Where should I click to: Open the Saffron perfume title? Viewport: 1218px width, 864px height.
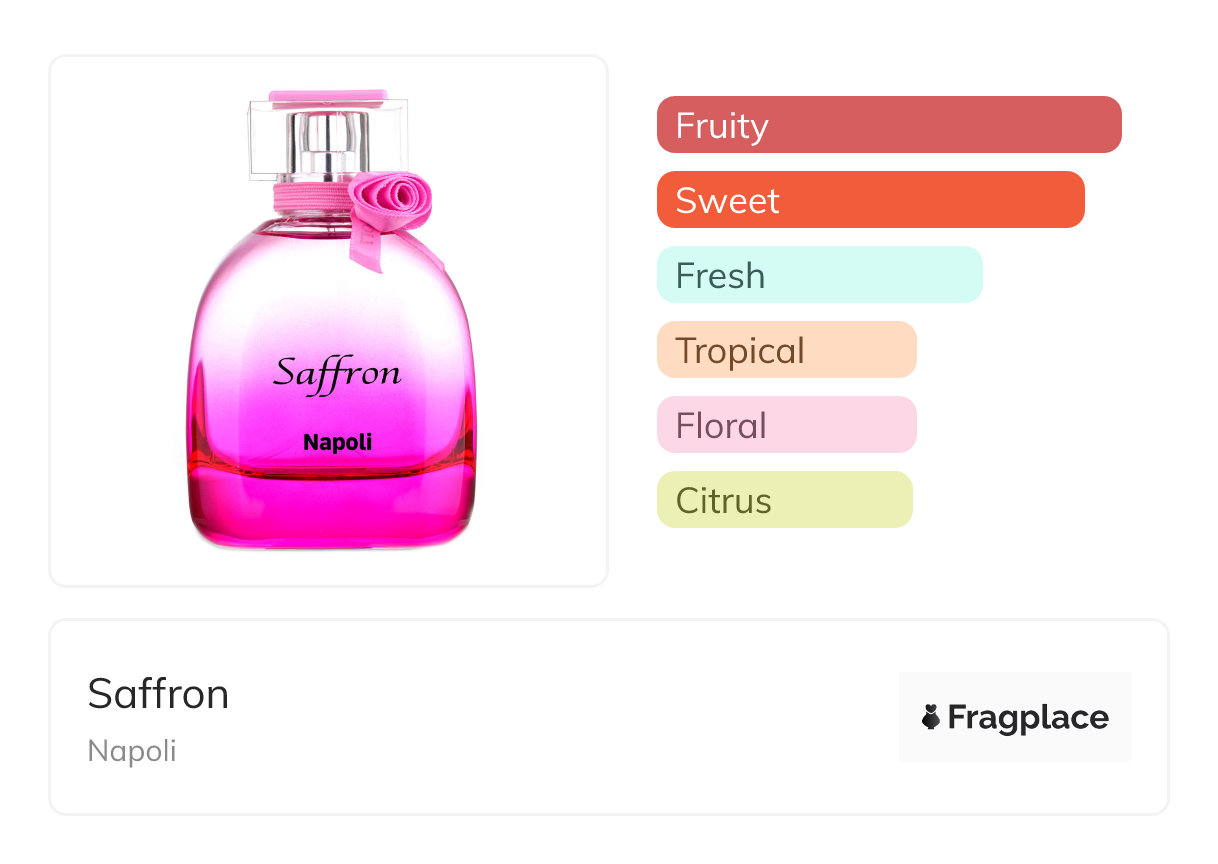(x=158, y=694)
